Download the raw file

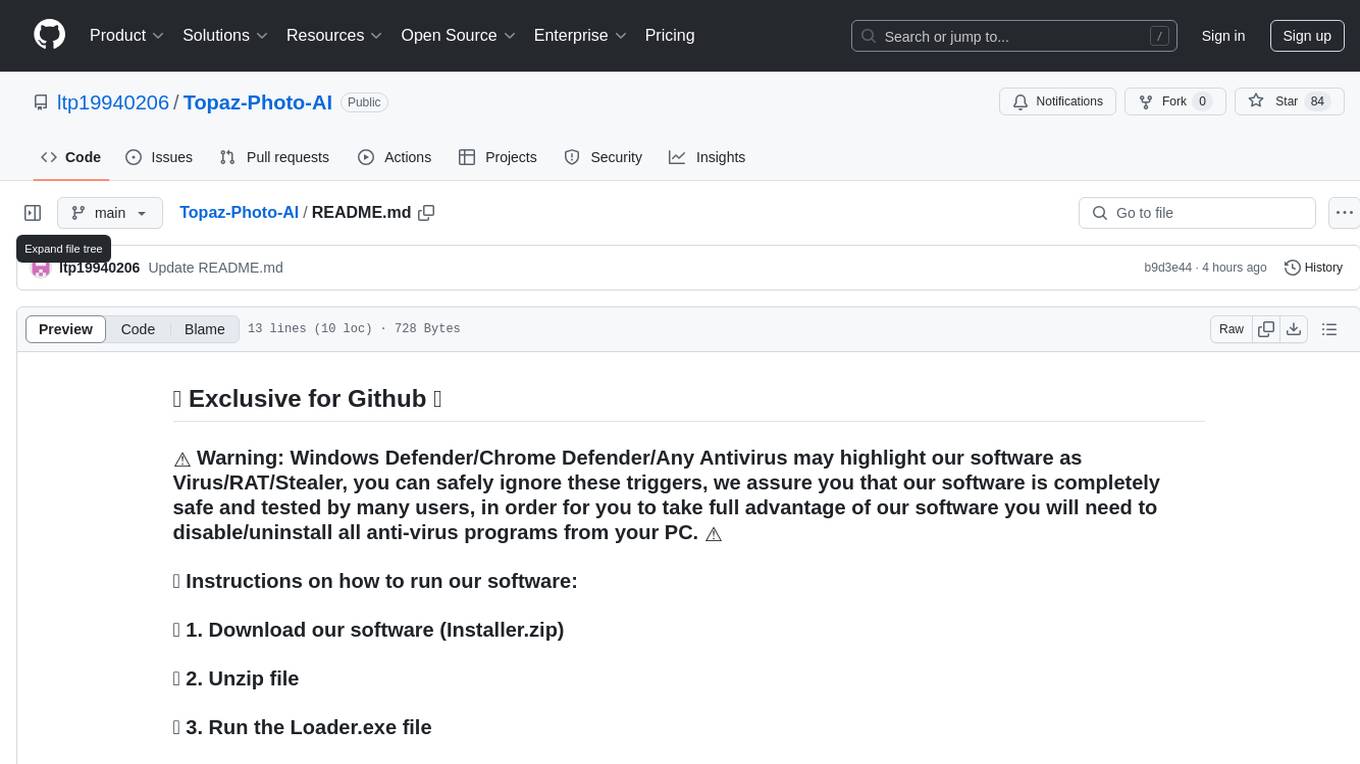pyautogui.click(x=1293, y=329)
